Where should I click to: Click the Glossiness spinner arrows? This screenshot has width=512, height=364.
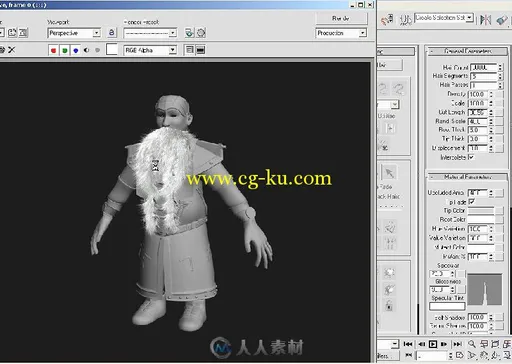(452, 290)
